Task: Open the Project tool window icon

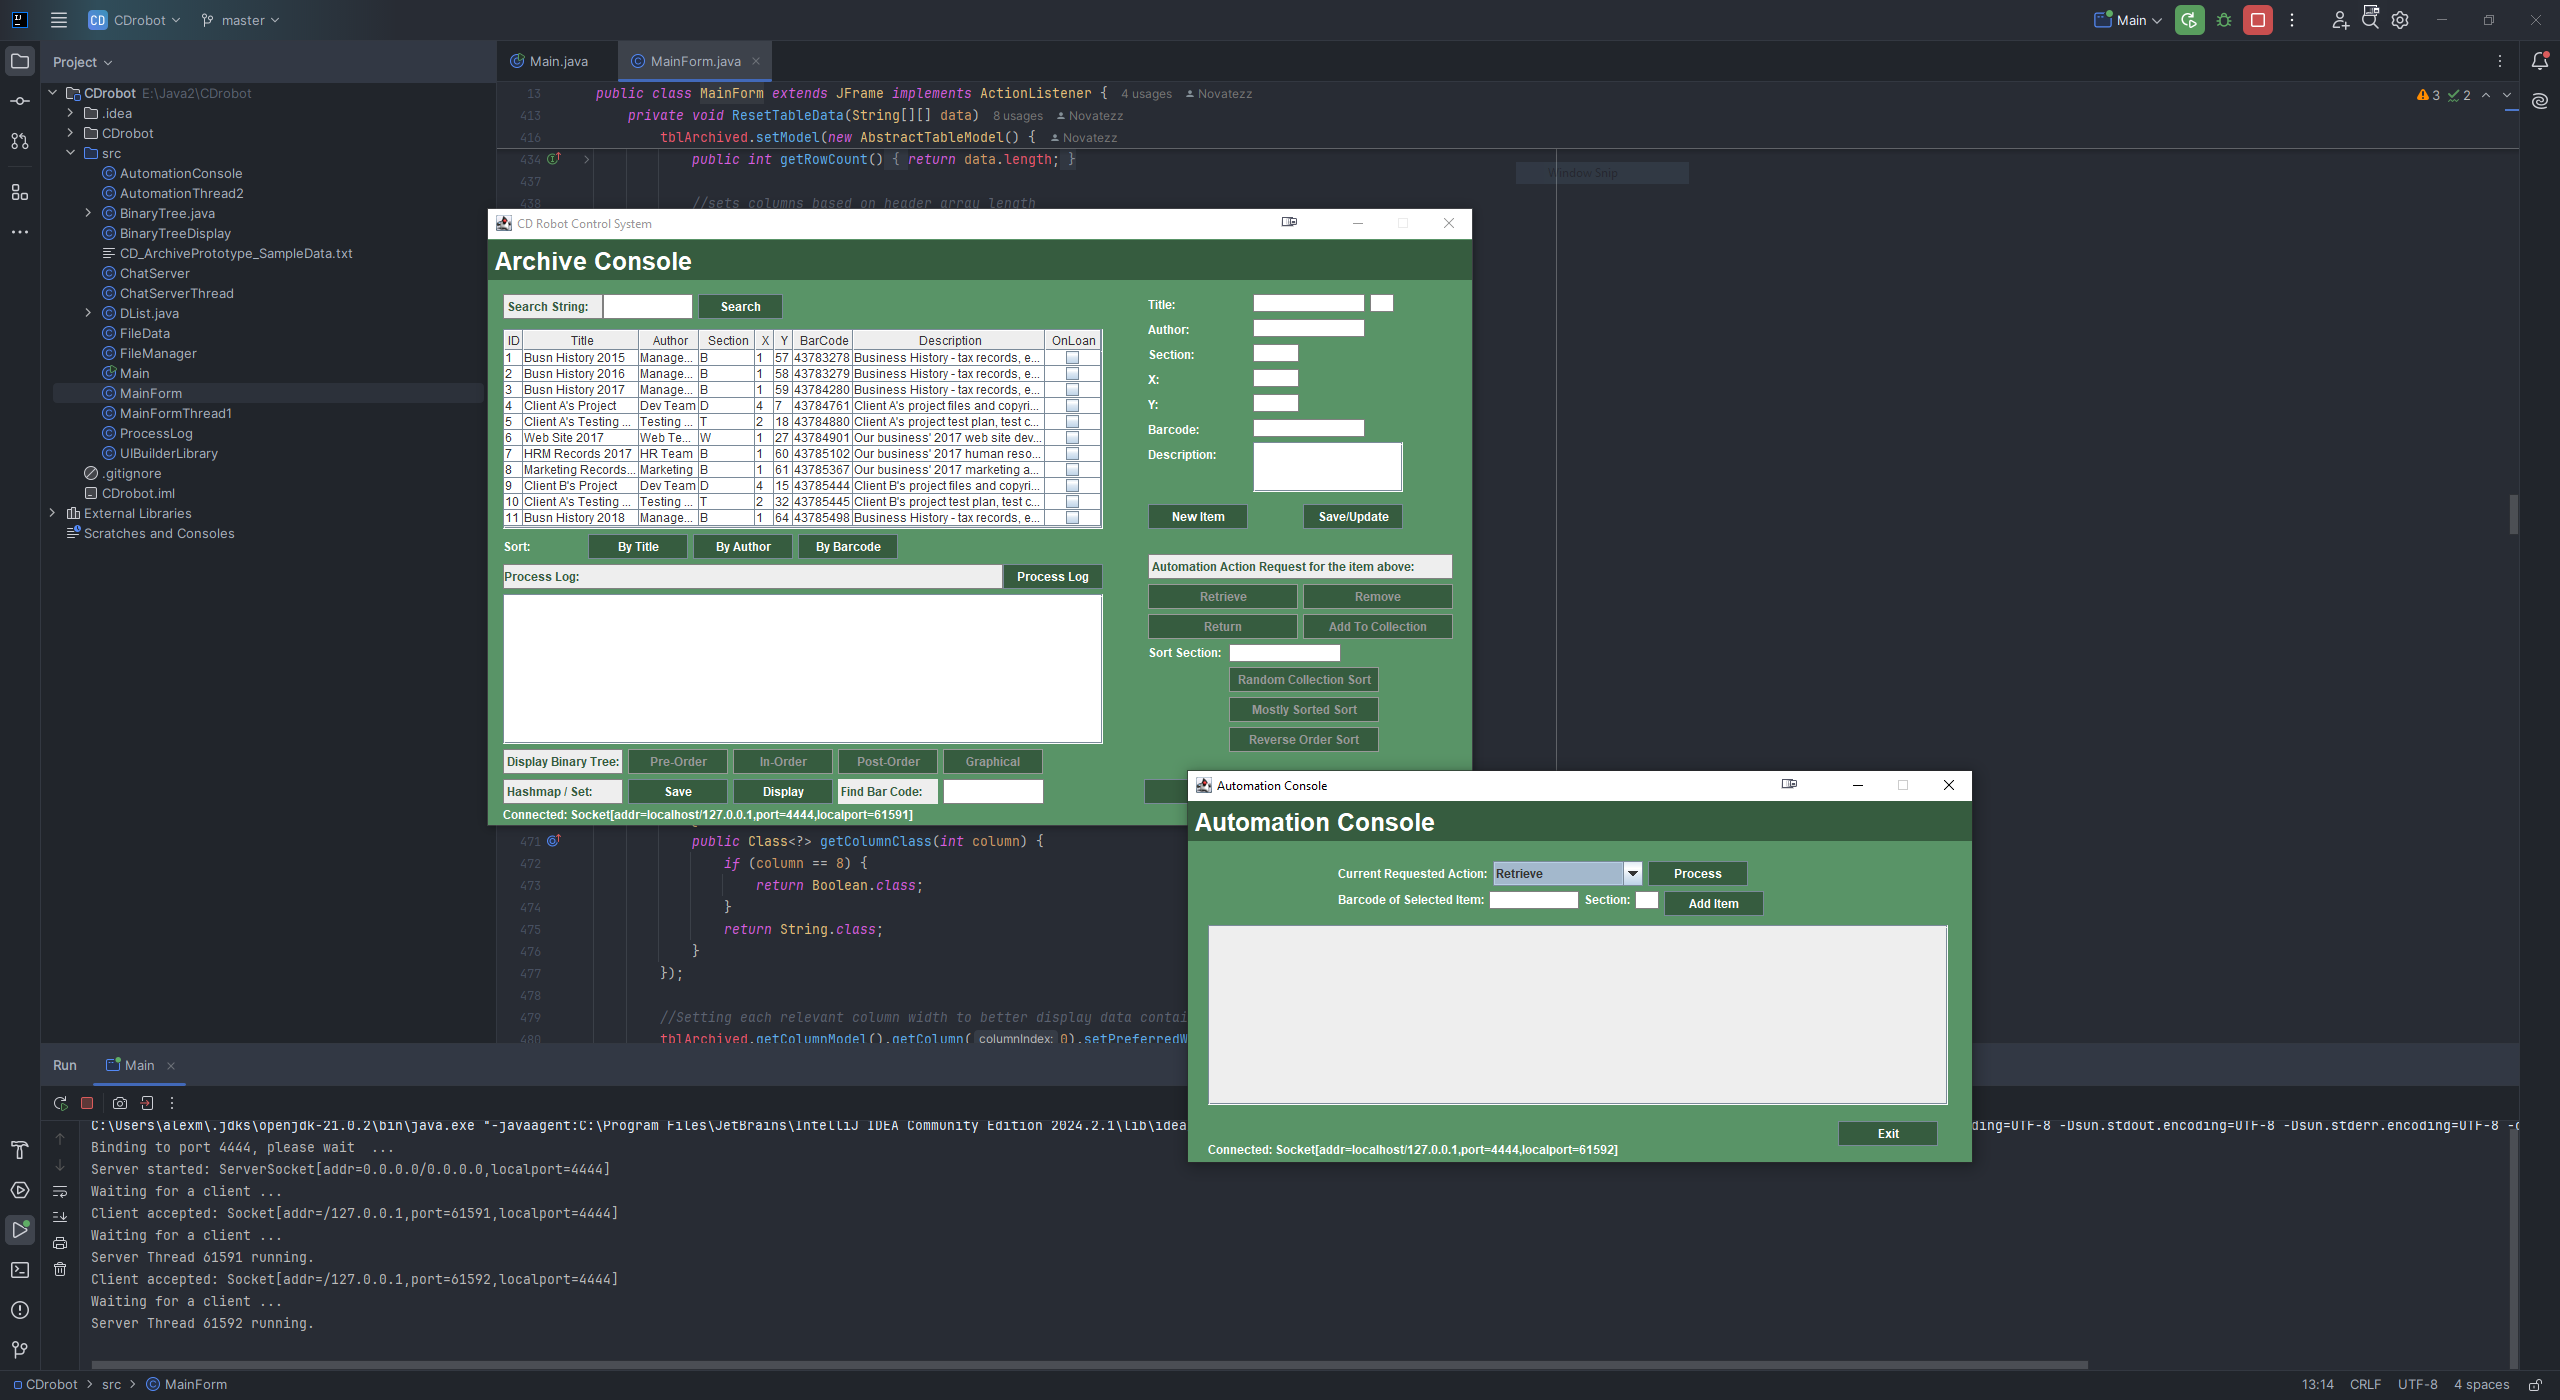Action: coord(20,62)
